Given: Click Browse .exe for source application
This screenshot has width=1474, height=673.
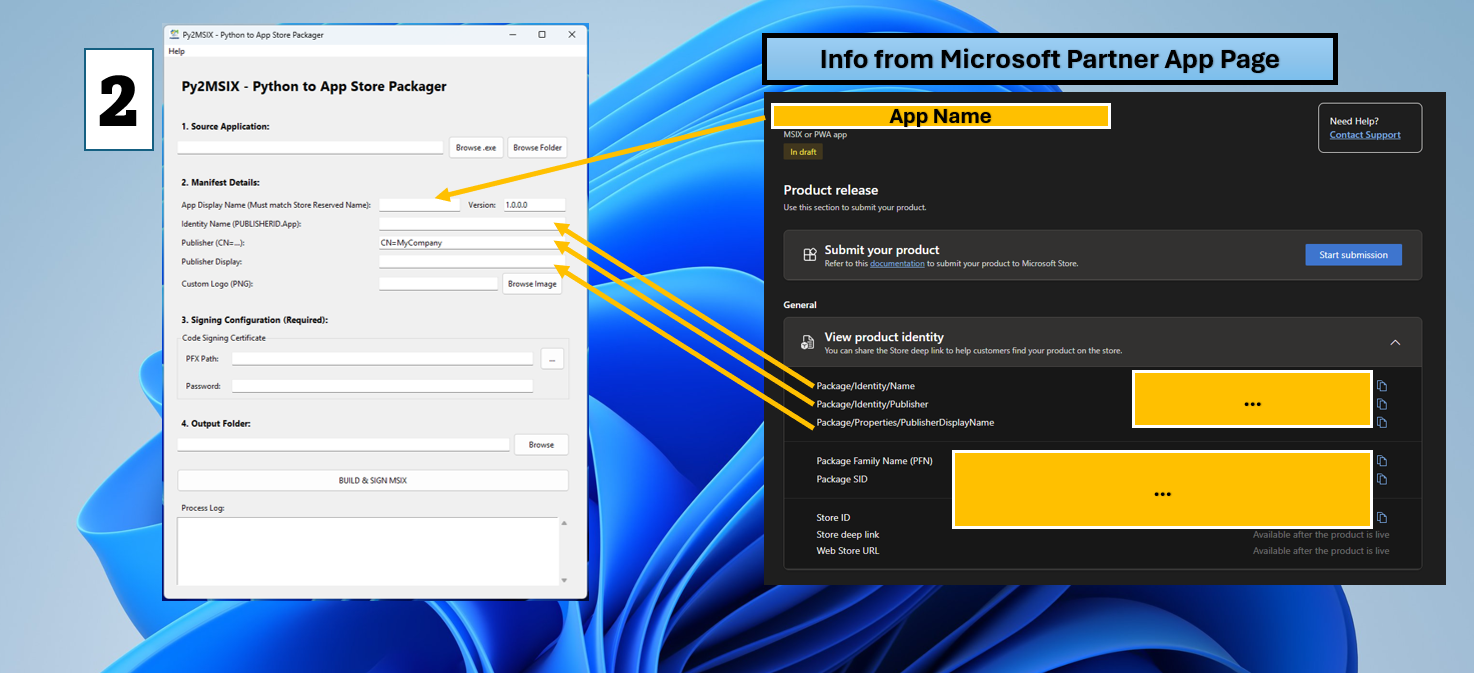Looking at the screenshot, I should (476, 147).
